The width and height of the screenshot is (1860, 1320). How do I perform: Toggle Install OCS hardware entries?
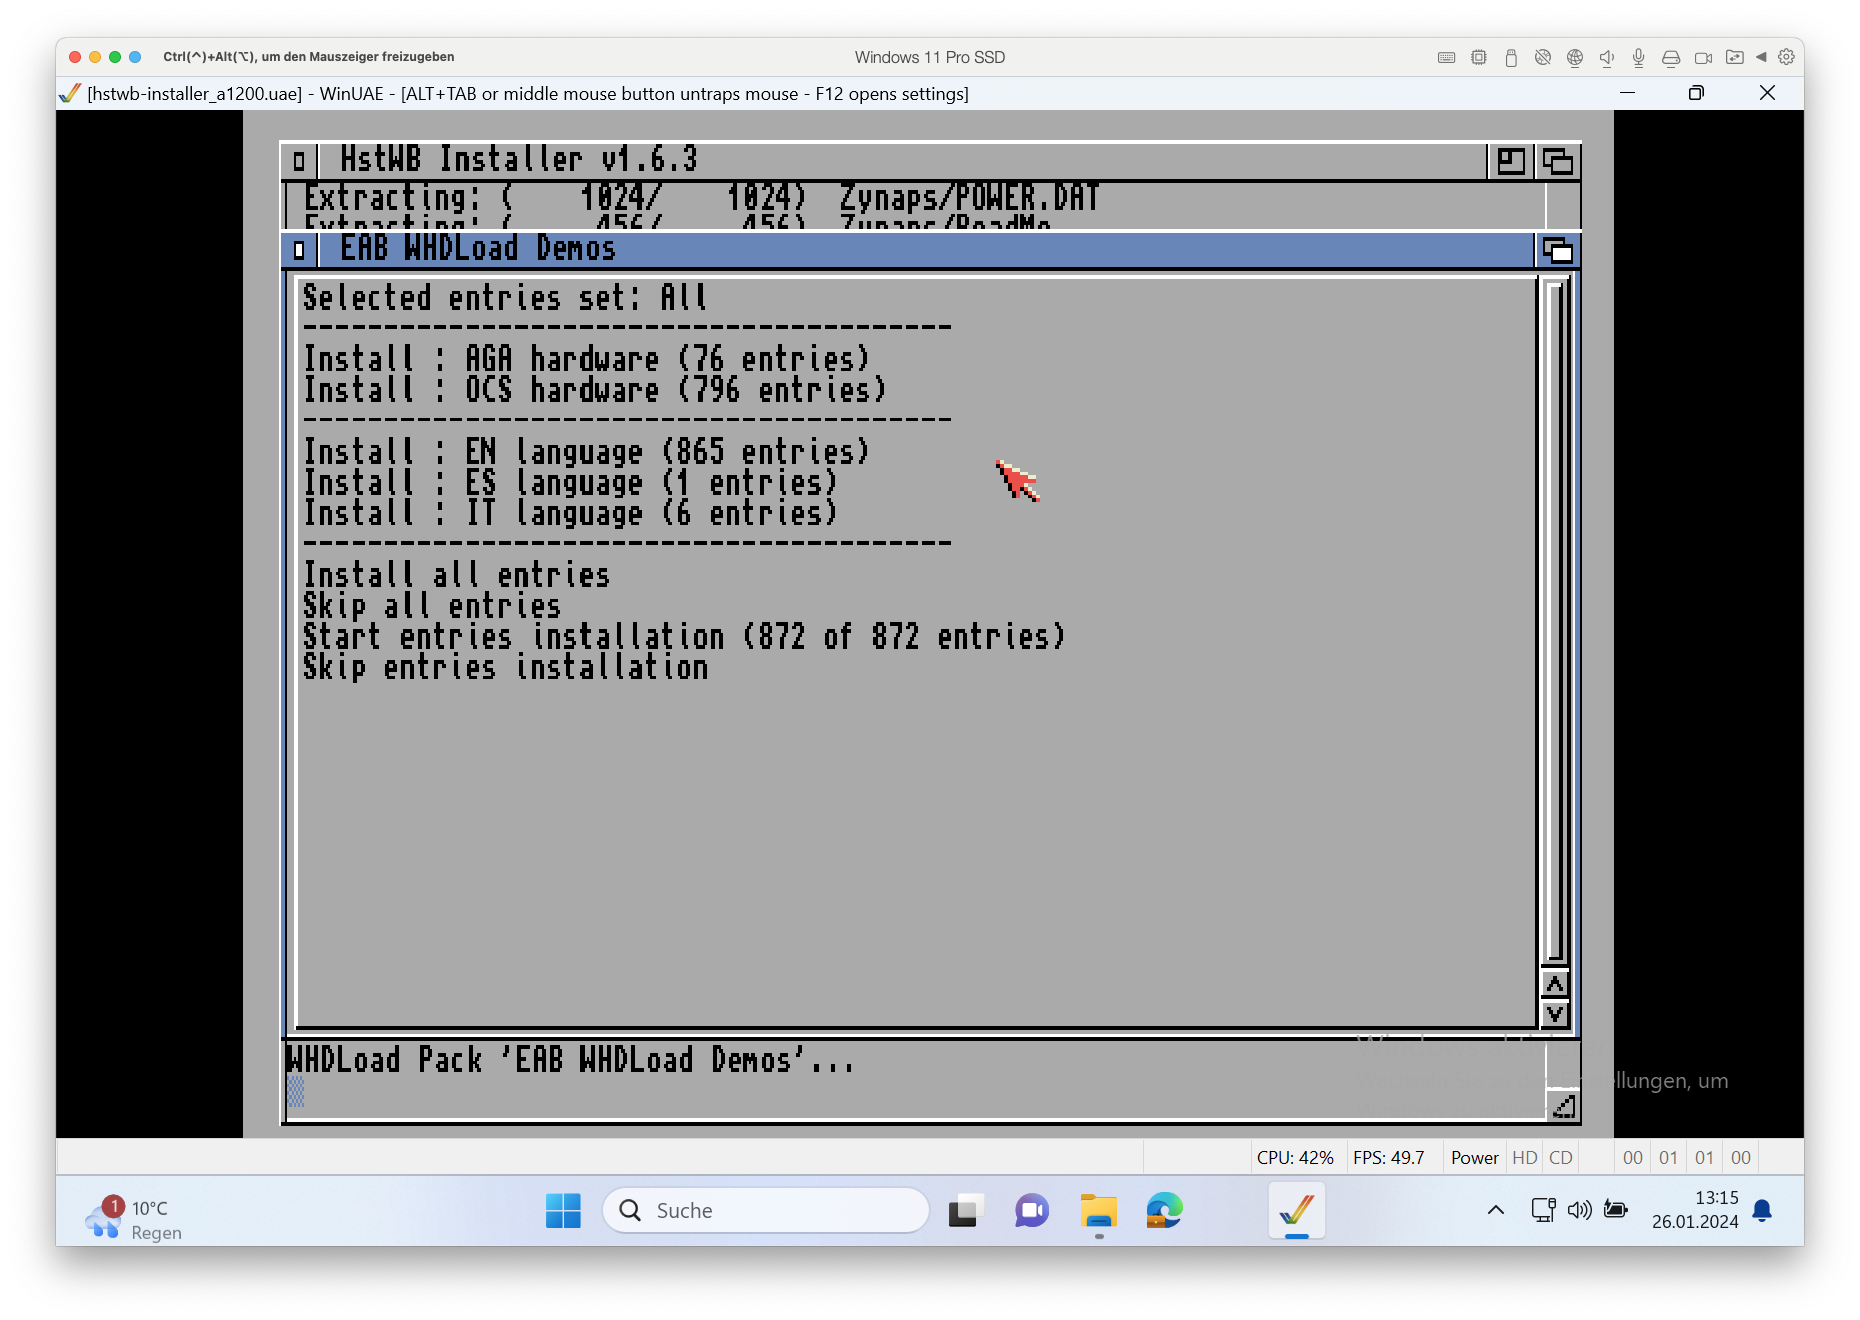[x=594, y=389]
